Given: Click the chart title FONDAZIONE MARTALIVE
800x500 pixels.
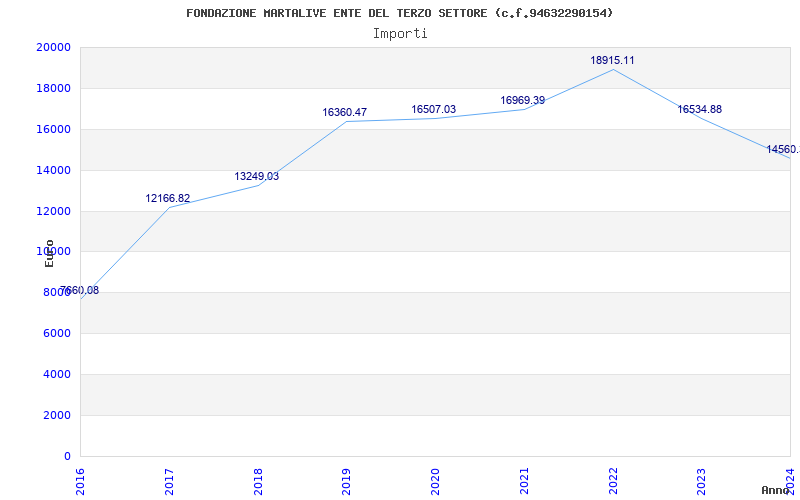Looking at the screenshot, I should click(400, 13).
